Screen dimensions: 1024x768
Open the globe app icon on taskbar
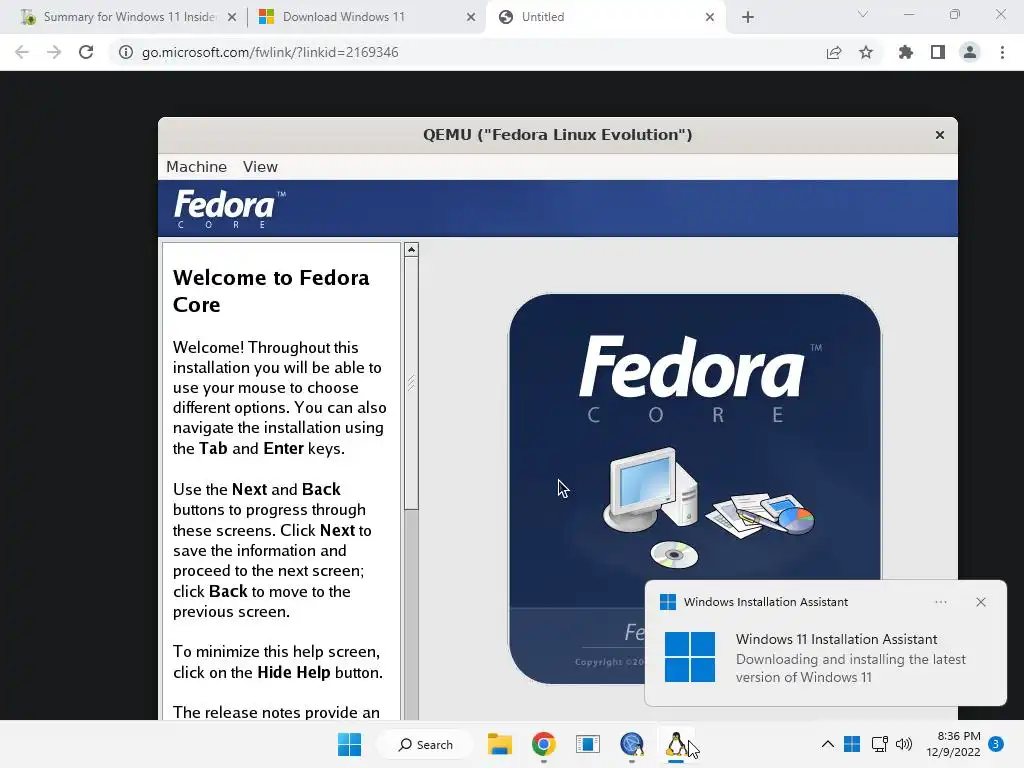pos(632,744)
